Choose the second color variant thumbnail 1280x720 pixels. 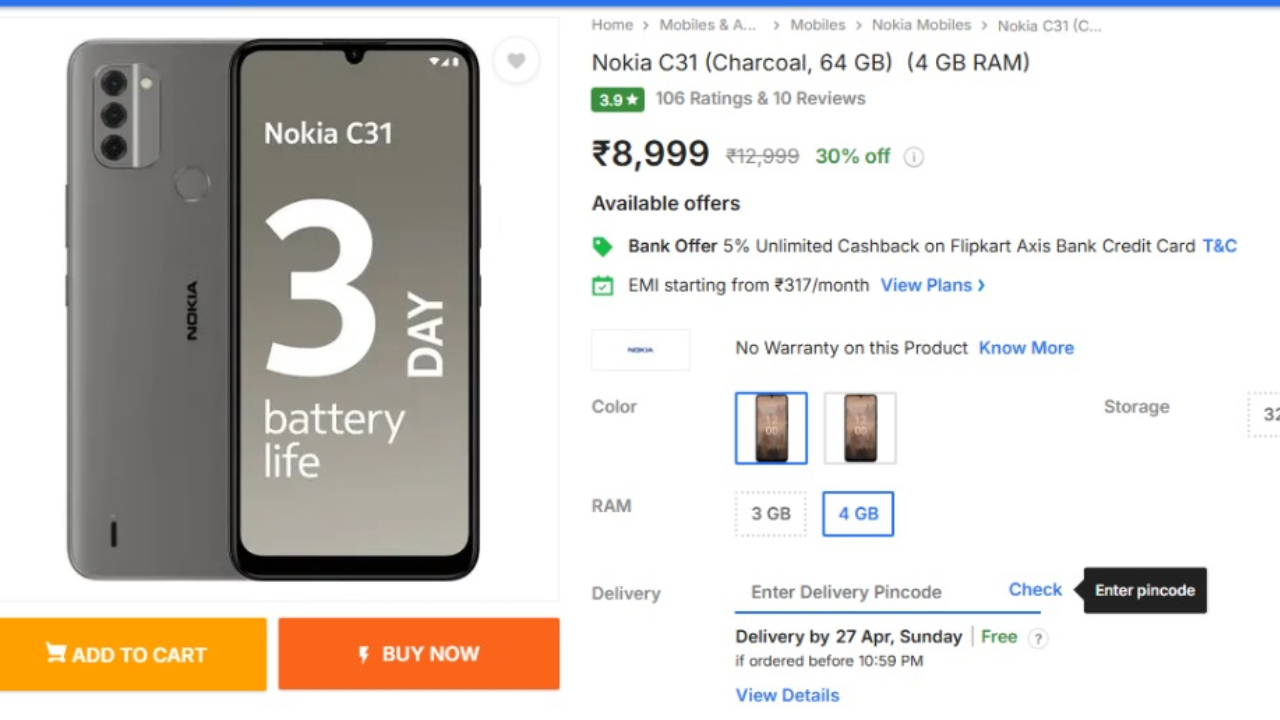coord(860,428)
